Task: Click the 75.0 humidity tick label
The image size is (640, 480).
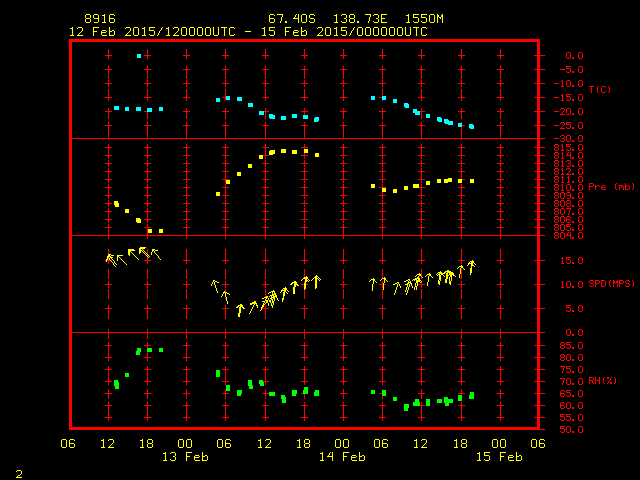Action: (571, 370)
